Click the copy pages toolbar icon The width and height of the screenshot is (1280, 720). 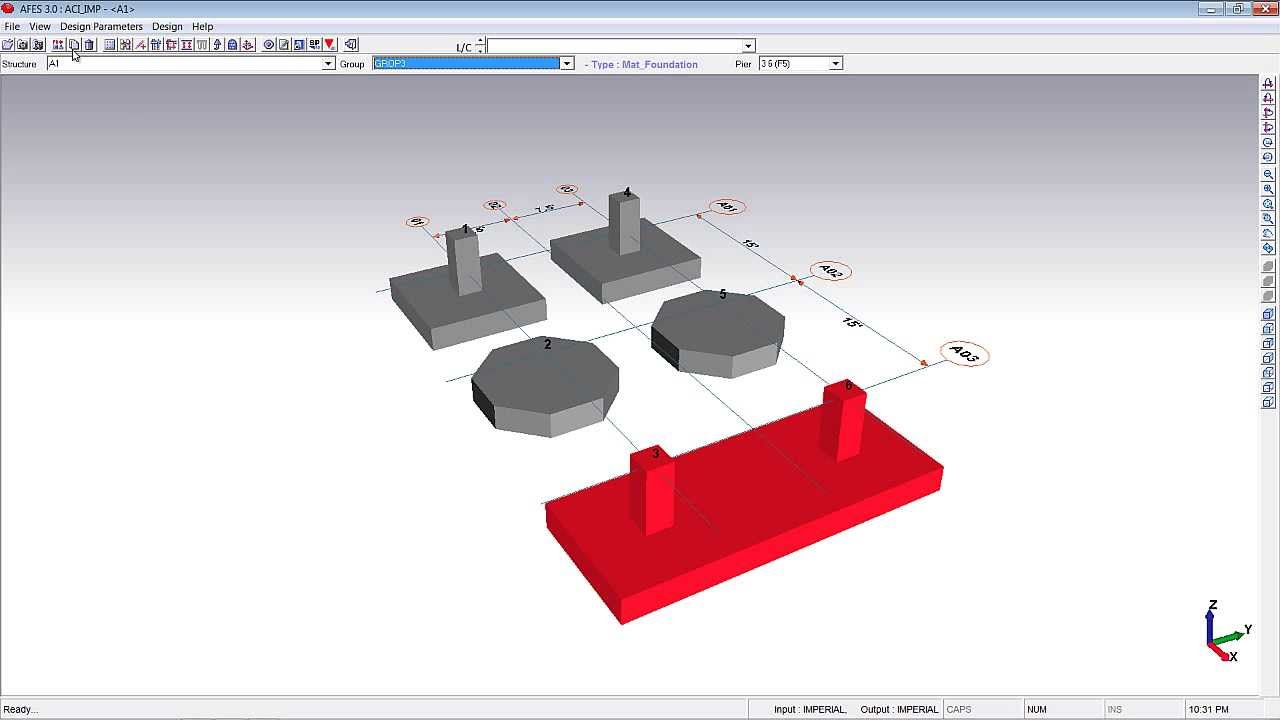[74, 45]
